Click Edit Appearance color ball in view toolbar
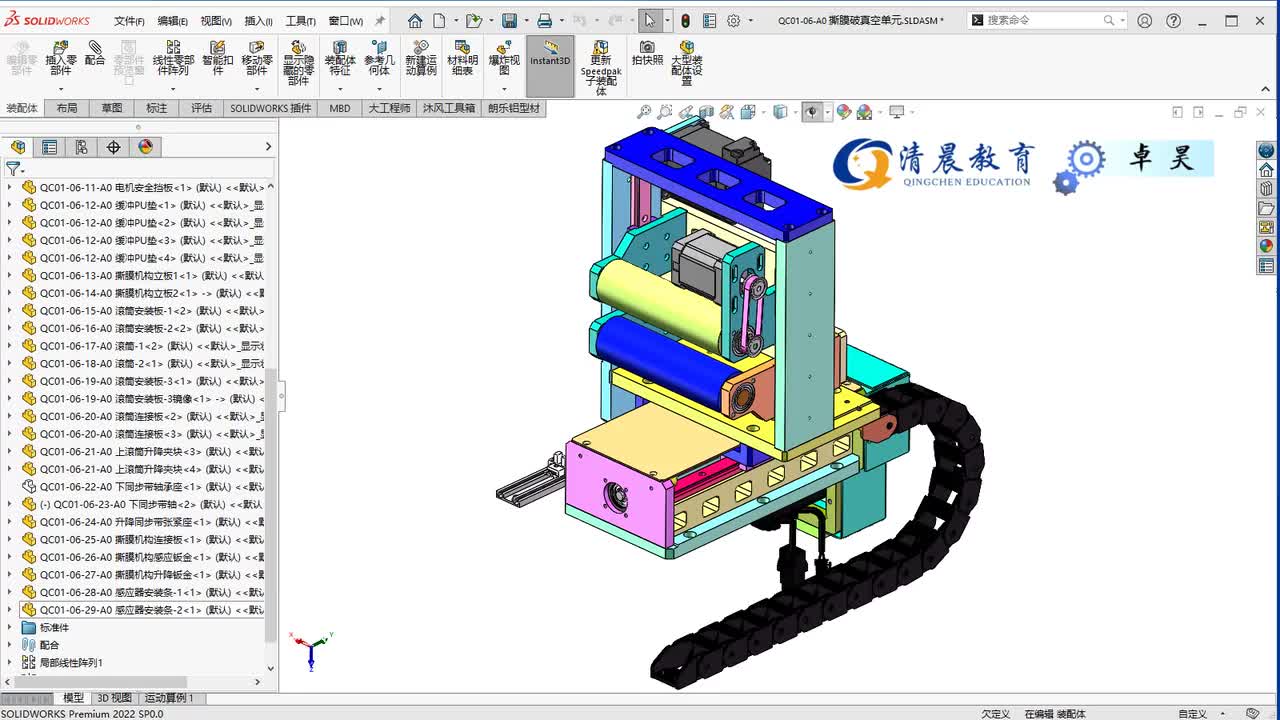 point(843,112)
